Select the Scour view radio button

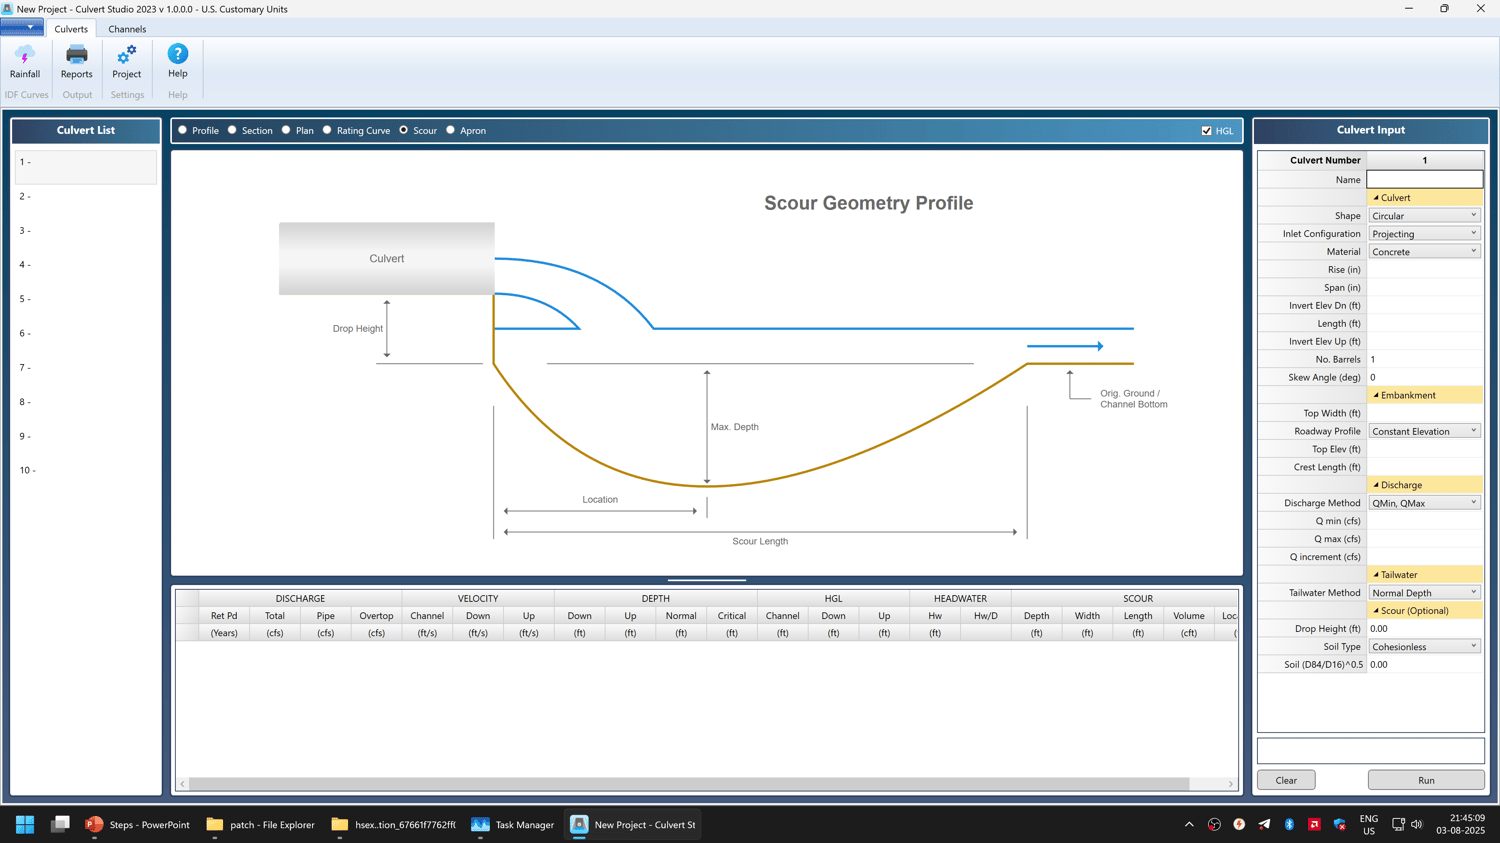(x=404, y=130)
